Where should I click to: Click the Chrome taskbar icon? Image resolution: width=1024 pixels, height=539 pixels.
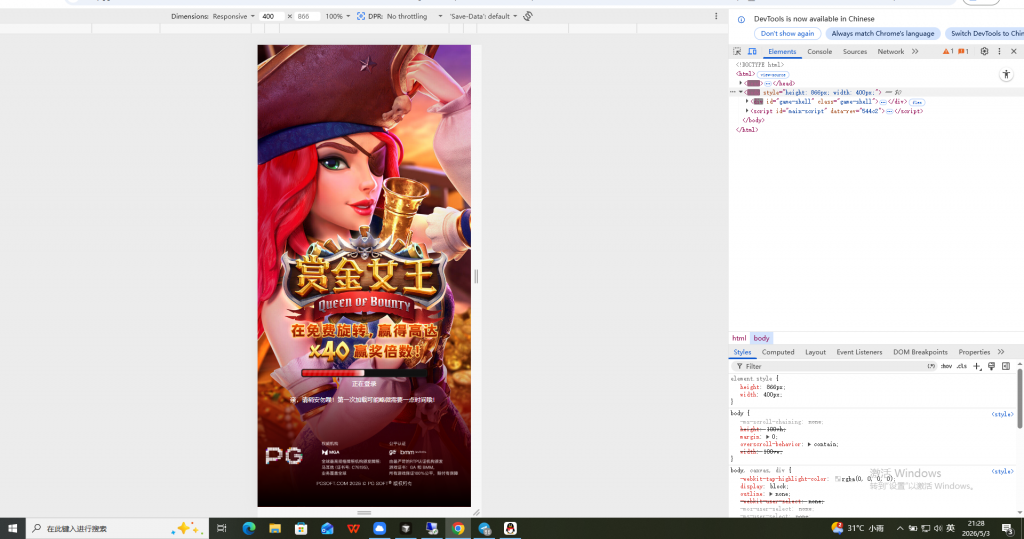click(458, 529)
